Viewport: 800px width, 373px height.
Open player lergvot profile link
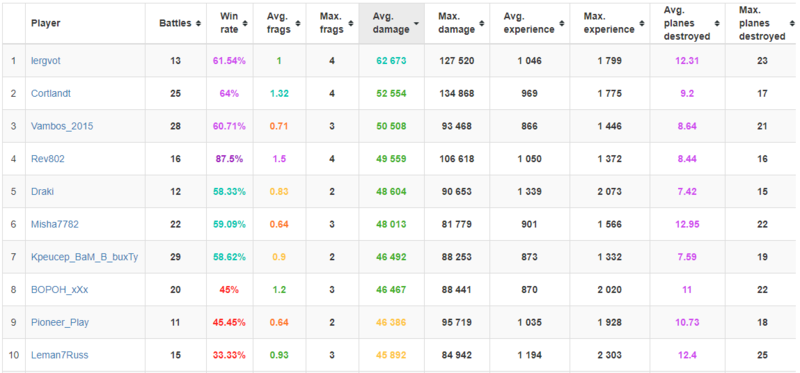click(46, 61)
